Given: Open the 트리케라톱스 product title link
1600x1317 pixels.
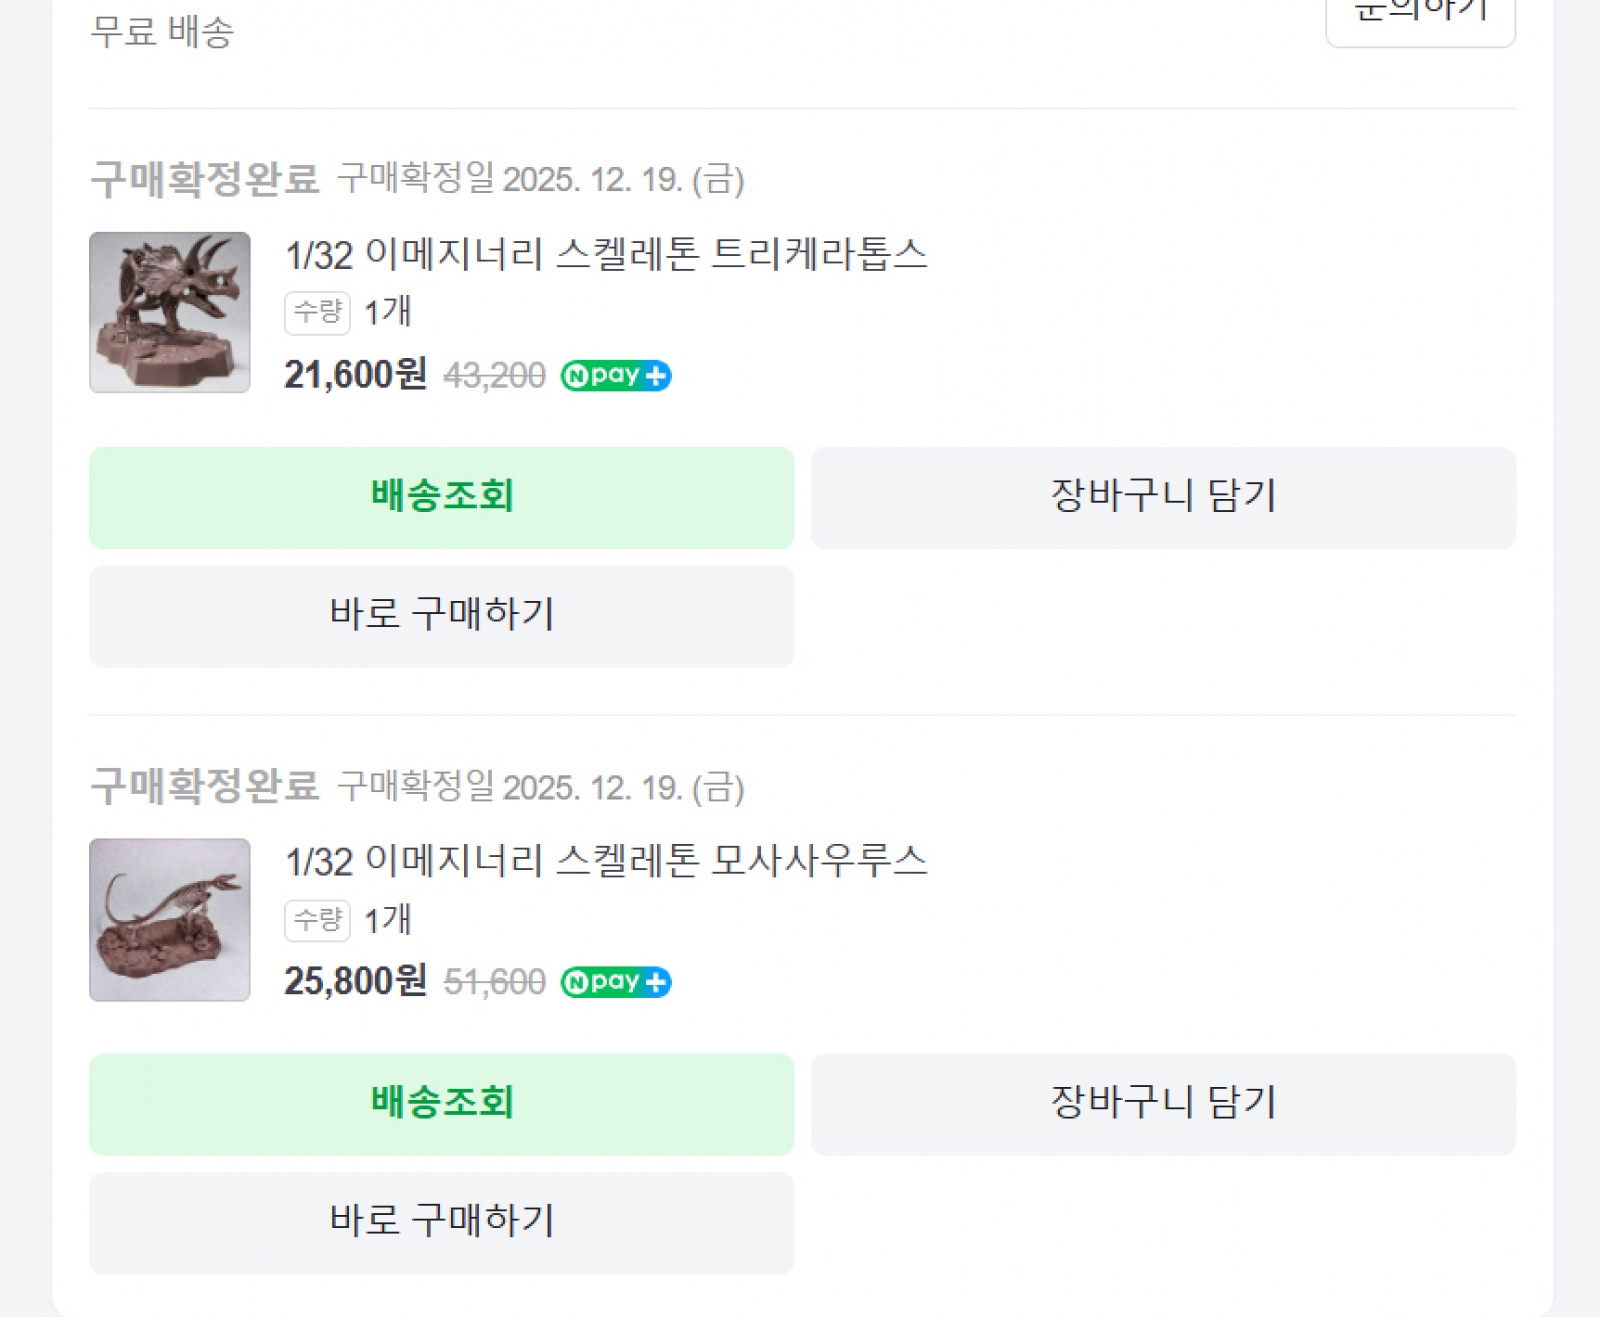Looking at the screenshot, I should pyautogui.click(x=606, y=254).
